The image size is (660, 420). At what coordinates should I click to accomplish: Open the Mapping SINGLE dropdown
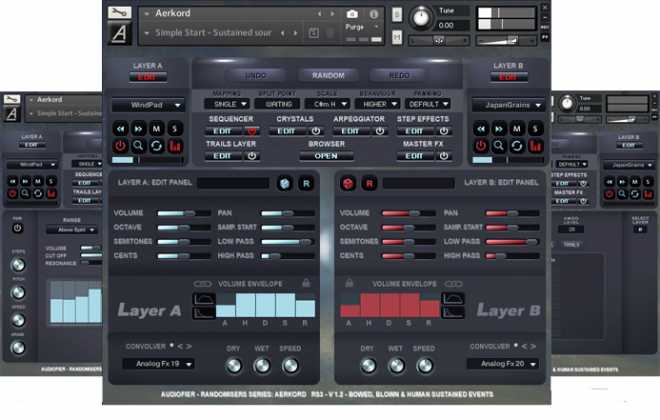227,104
